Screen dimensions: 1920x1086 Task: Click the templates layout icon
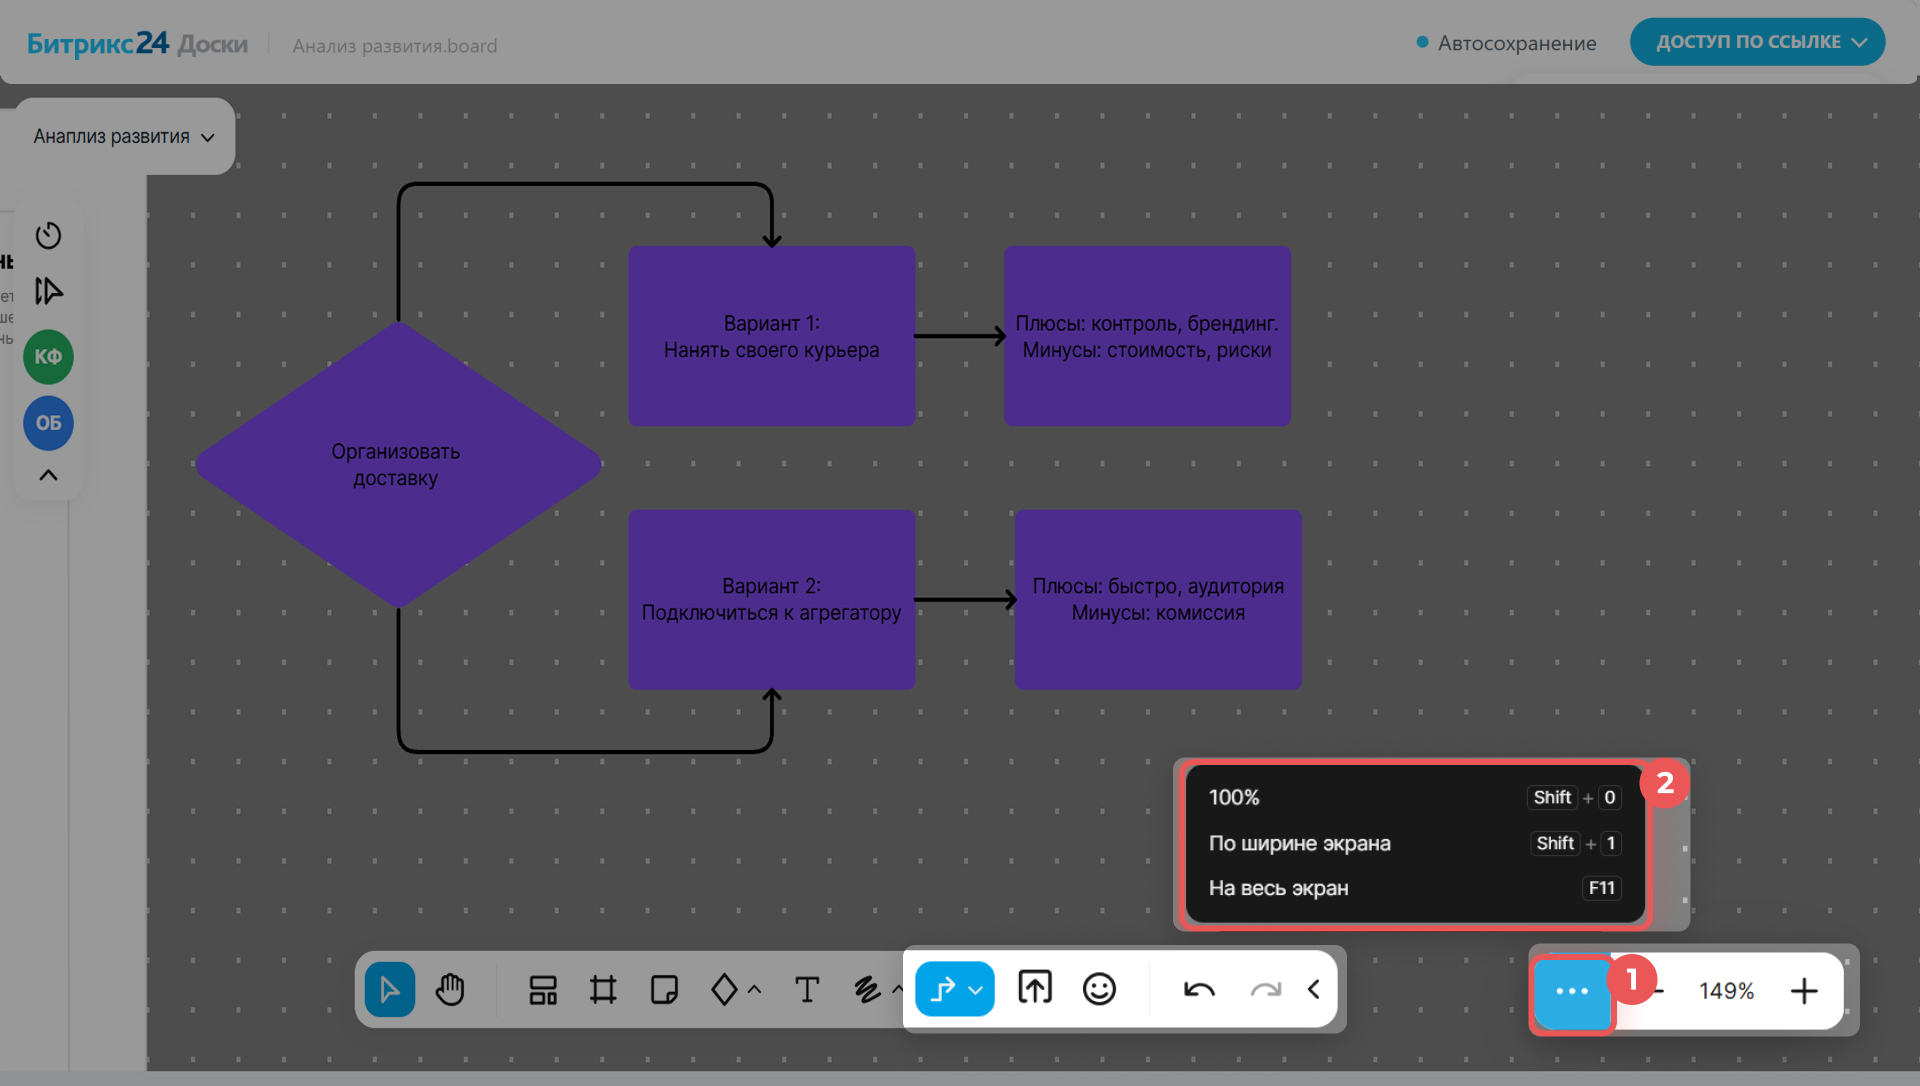[543, 990]
